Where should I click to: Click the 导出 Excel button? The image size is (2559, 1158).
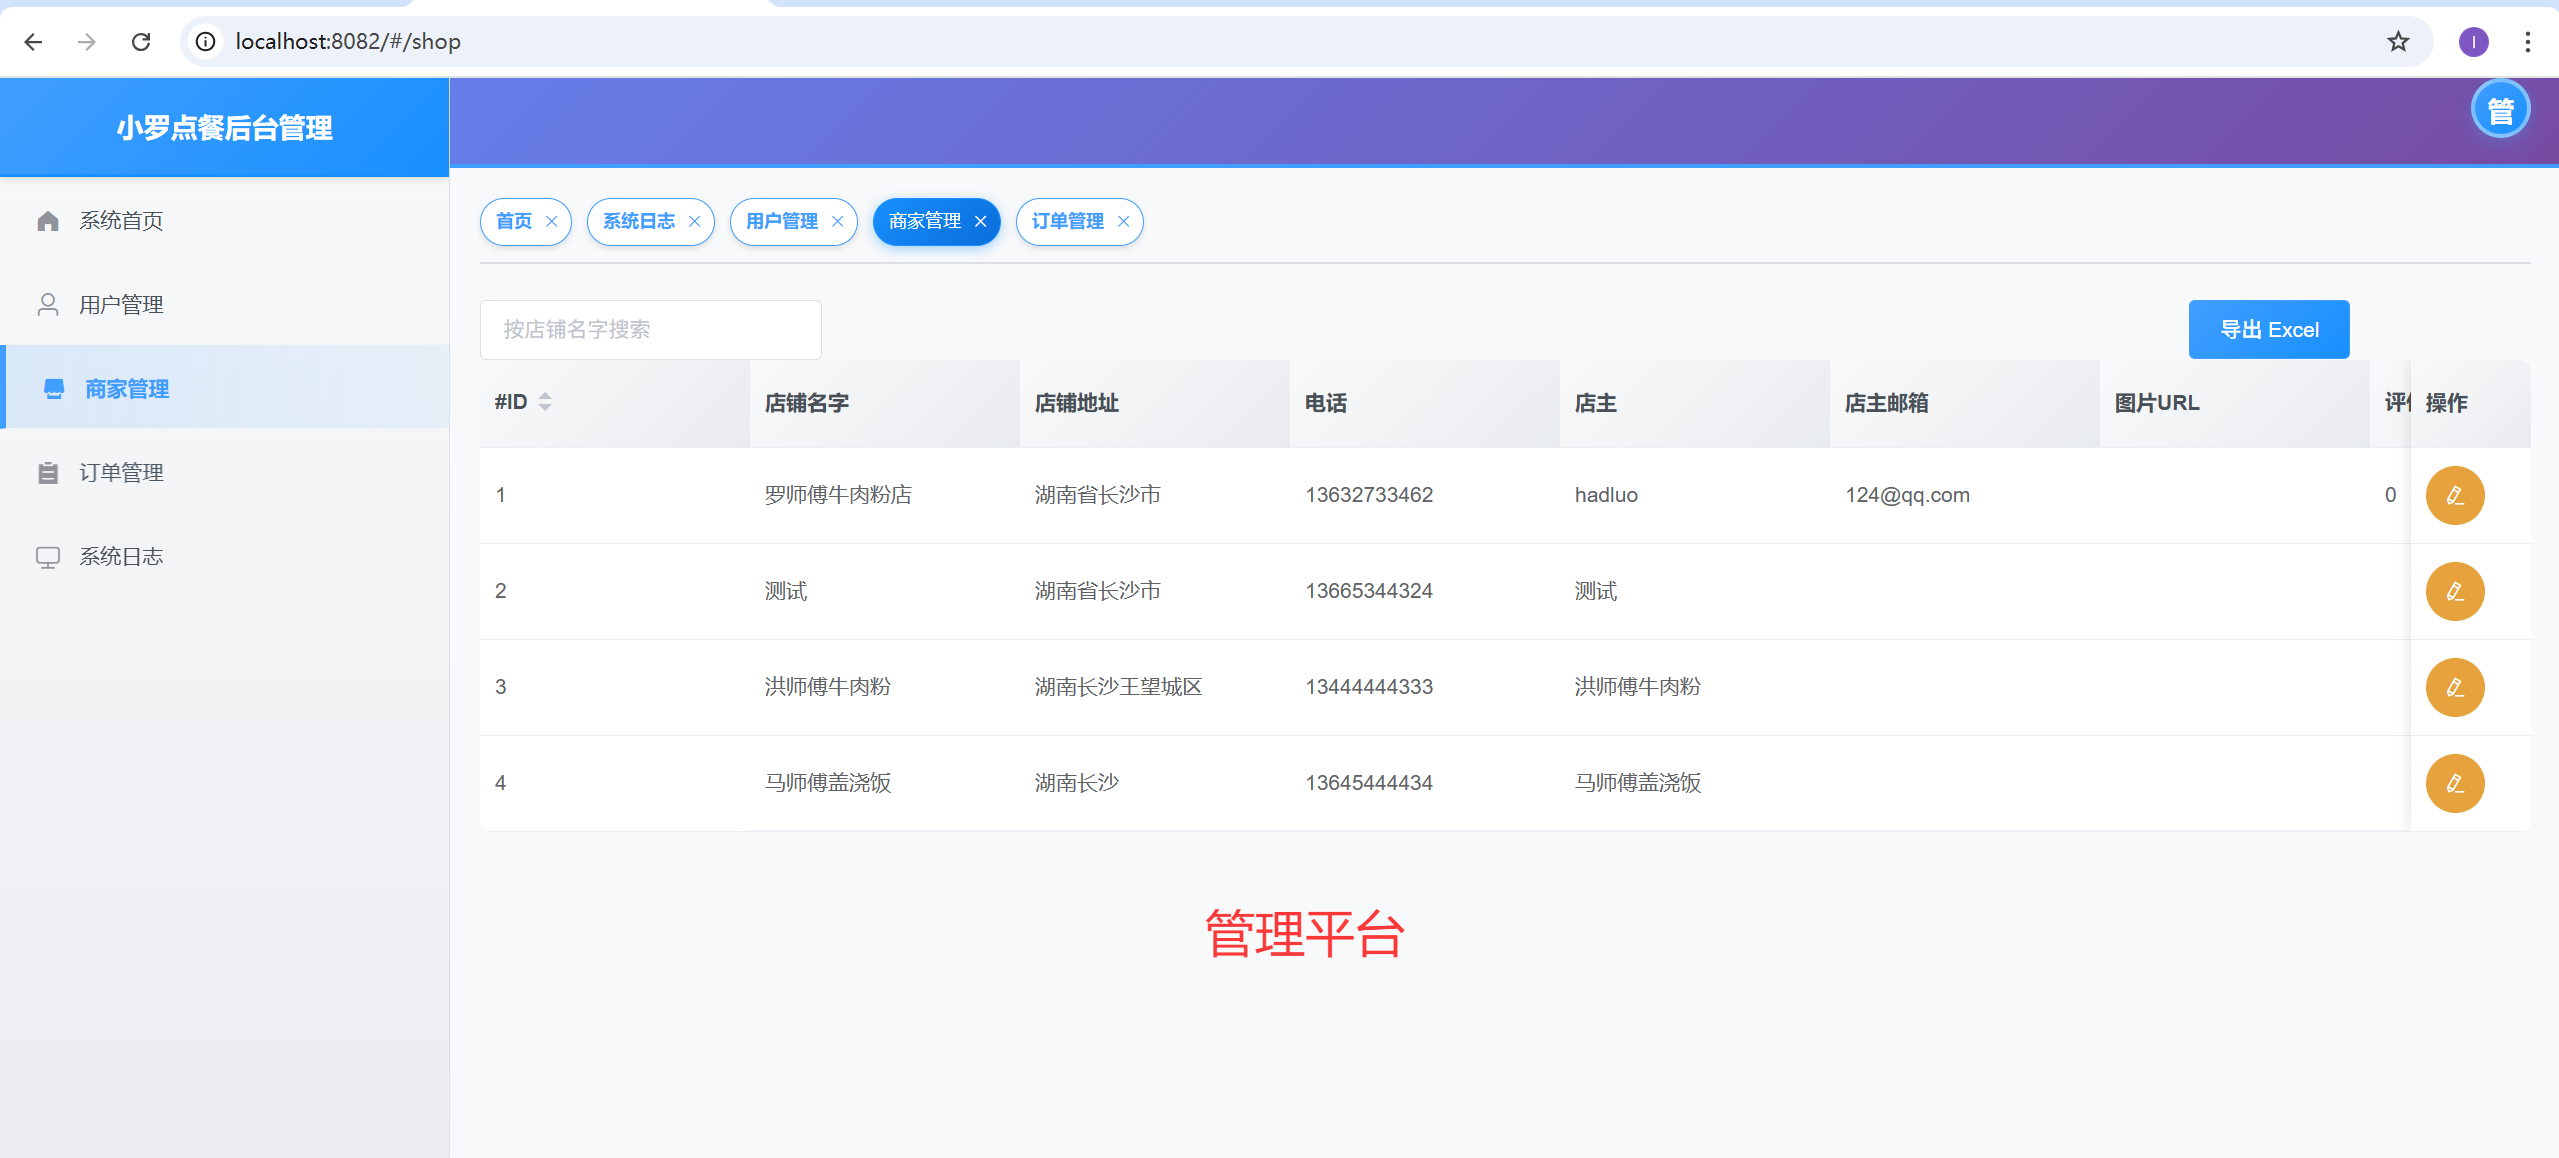tap(2268, 330)
